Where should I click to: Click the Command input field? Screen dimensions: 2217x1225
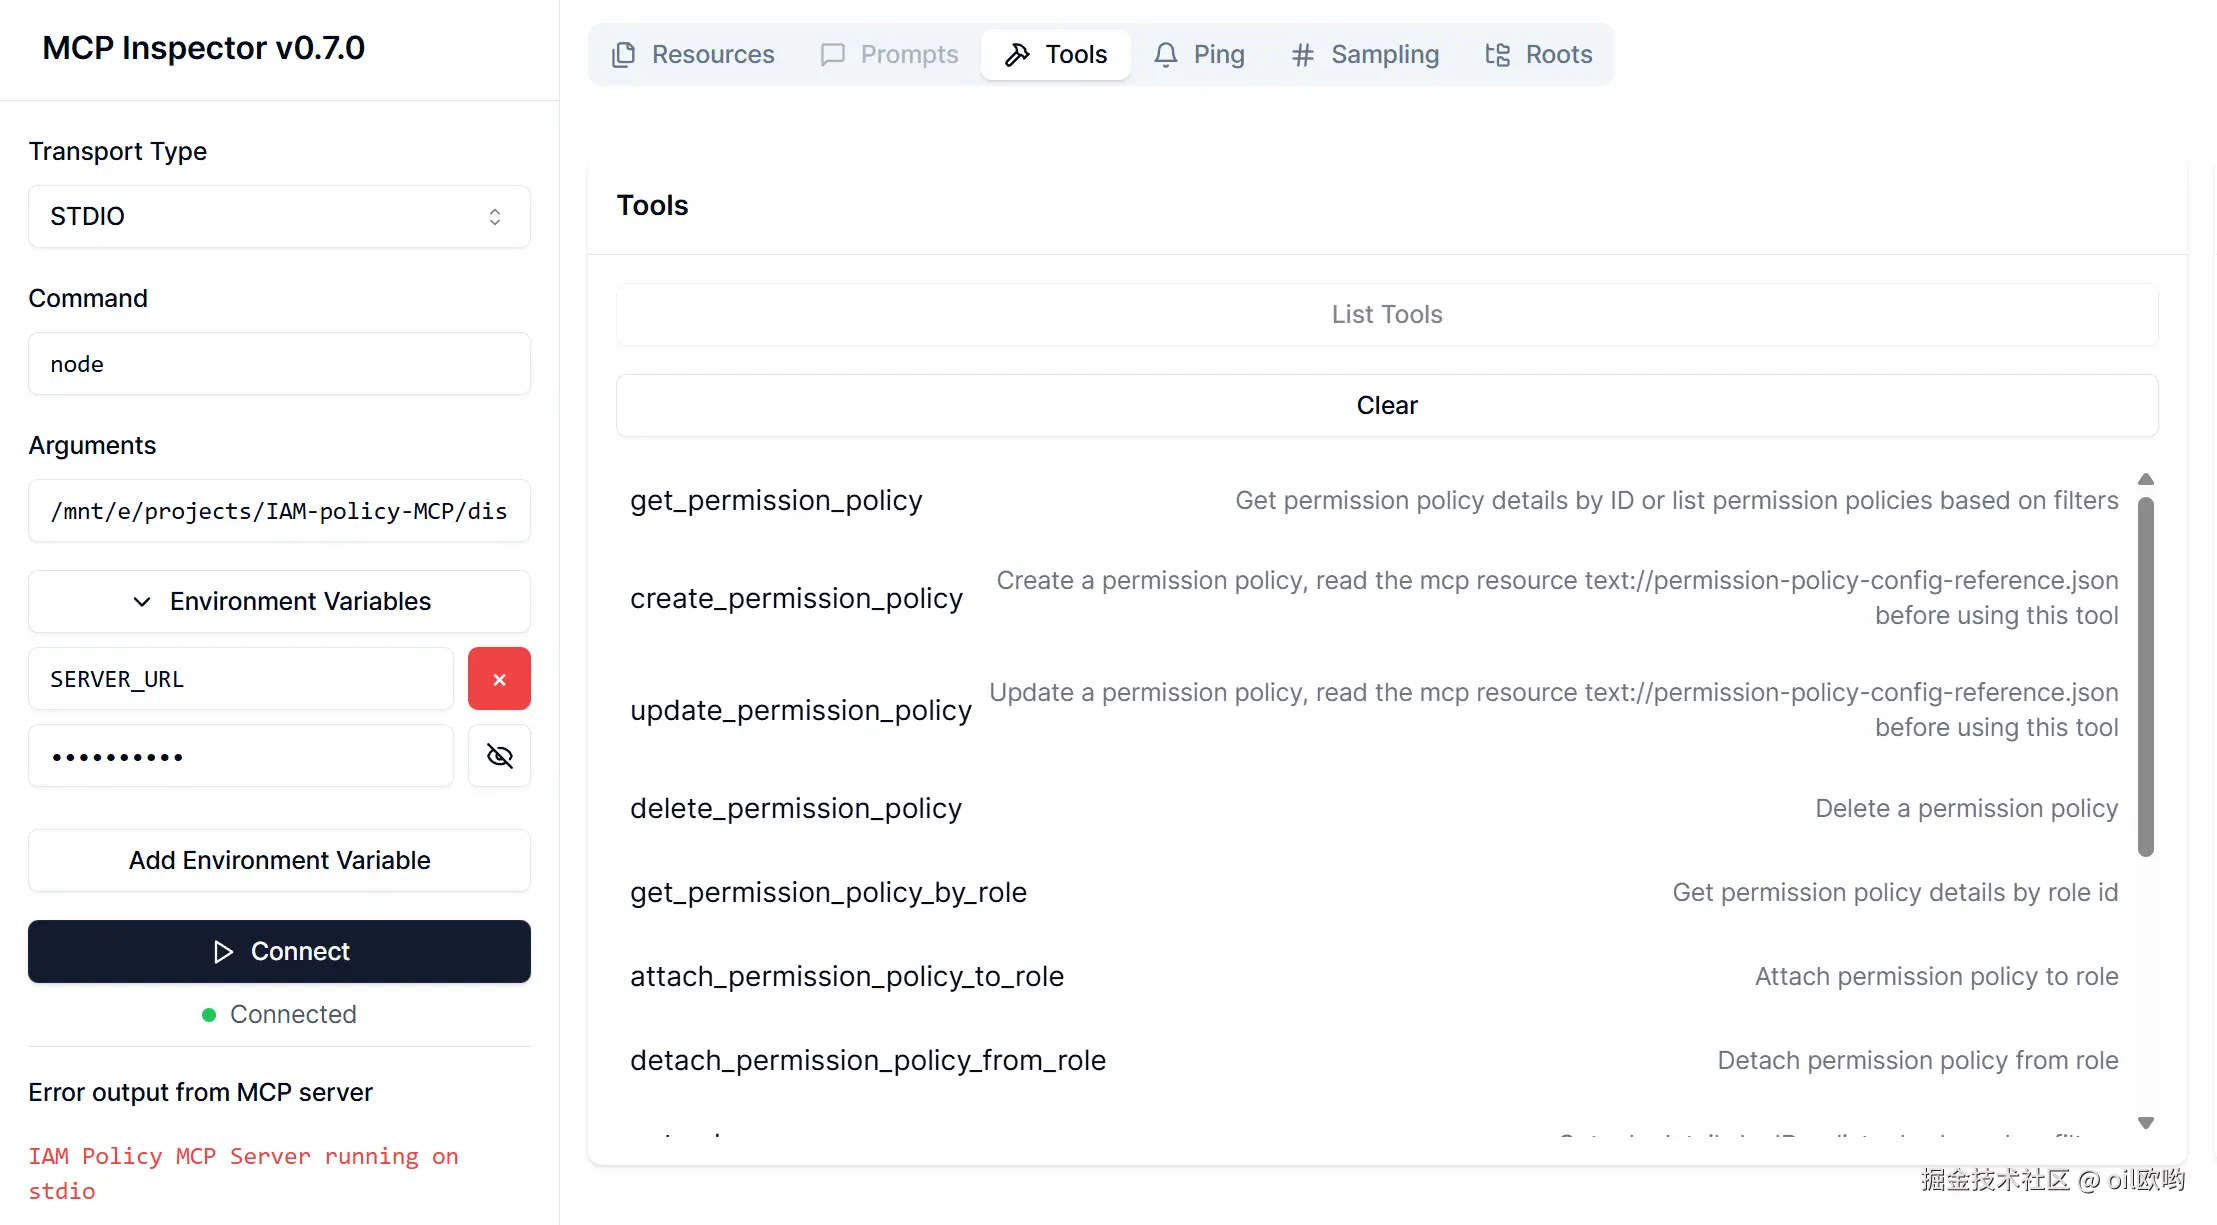[x=279, y=364]
